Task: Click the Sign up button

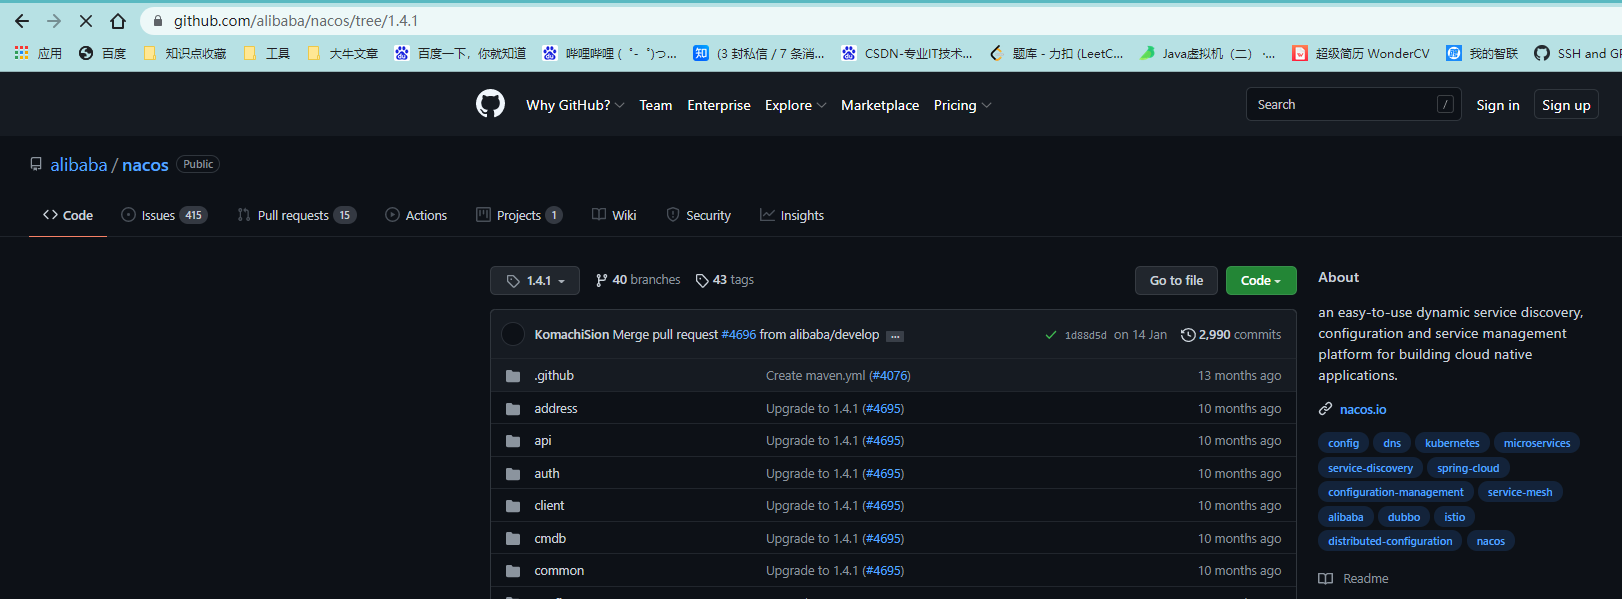Action: click(1566, 105)
